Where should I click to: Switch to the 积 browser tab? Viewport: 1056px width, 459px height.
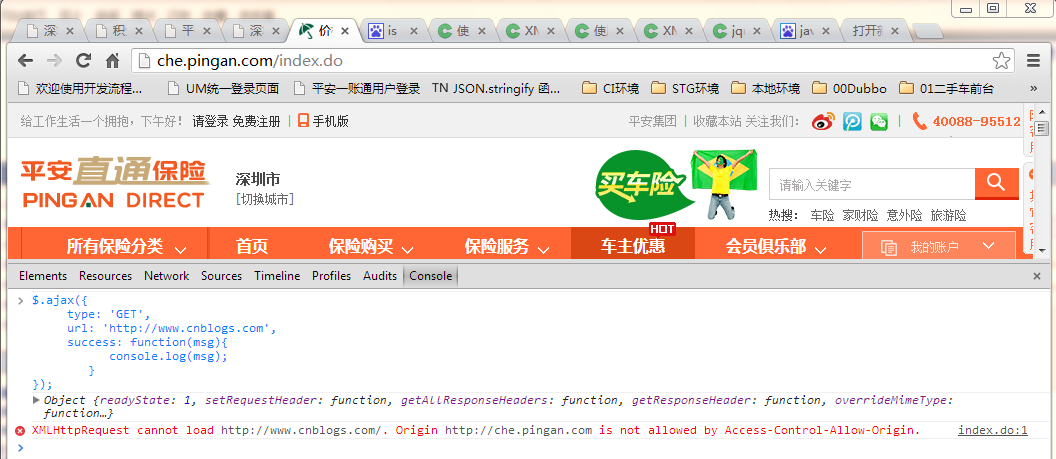click(x=118, y=31)
